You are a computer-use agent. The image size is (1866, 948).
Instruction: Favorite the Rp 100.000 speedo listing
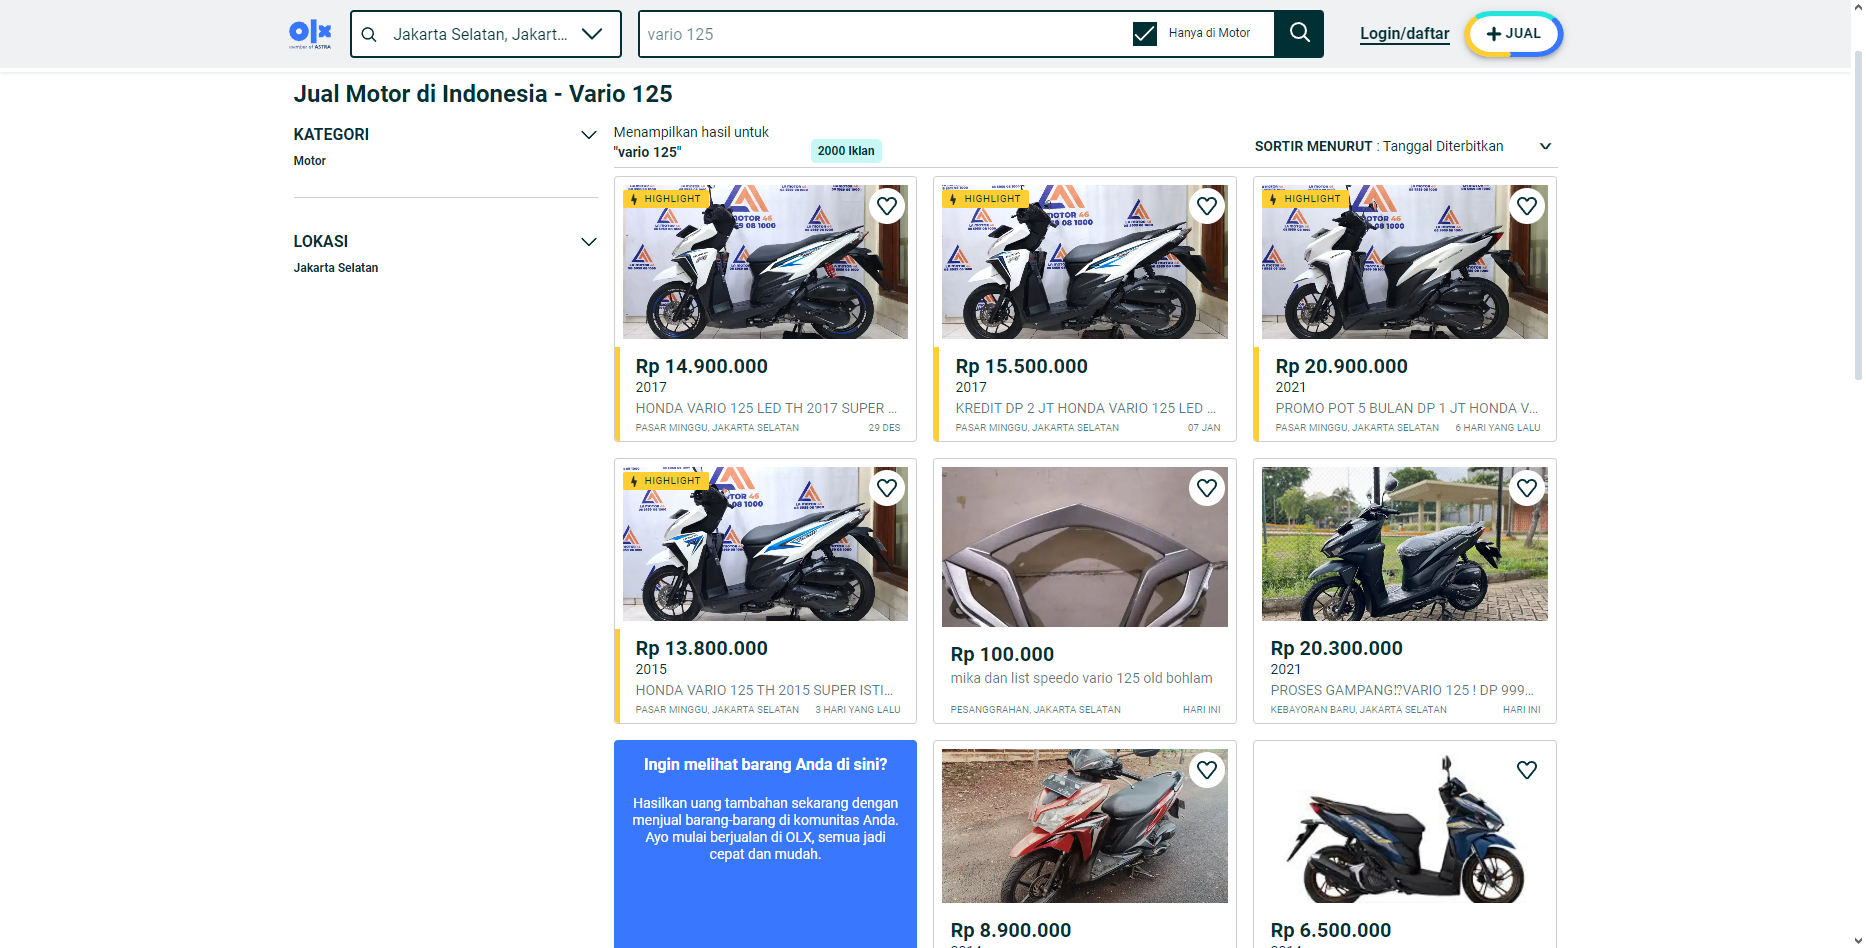pyautogui.click(x=1207, y=488)
